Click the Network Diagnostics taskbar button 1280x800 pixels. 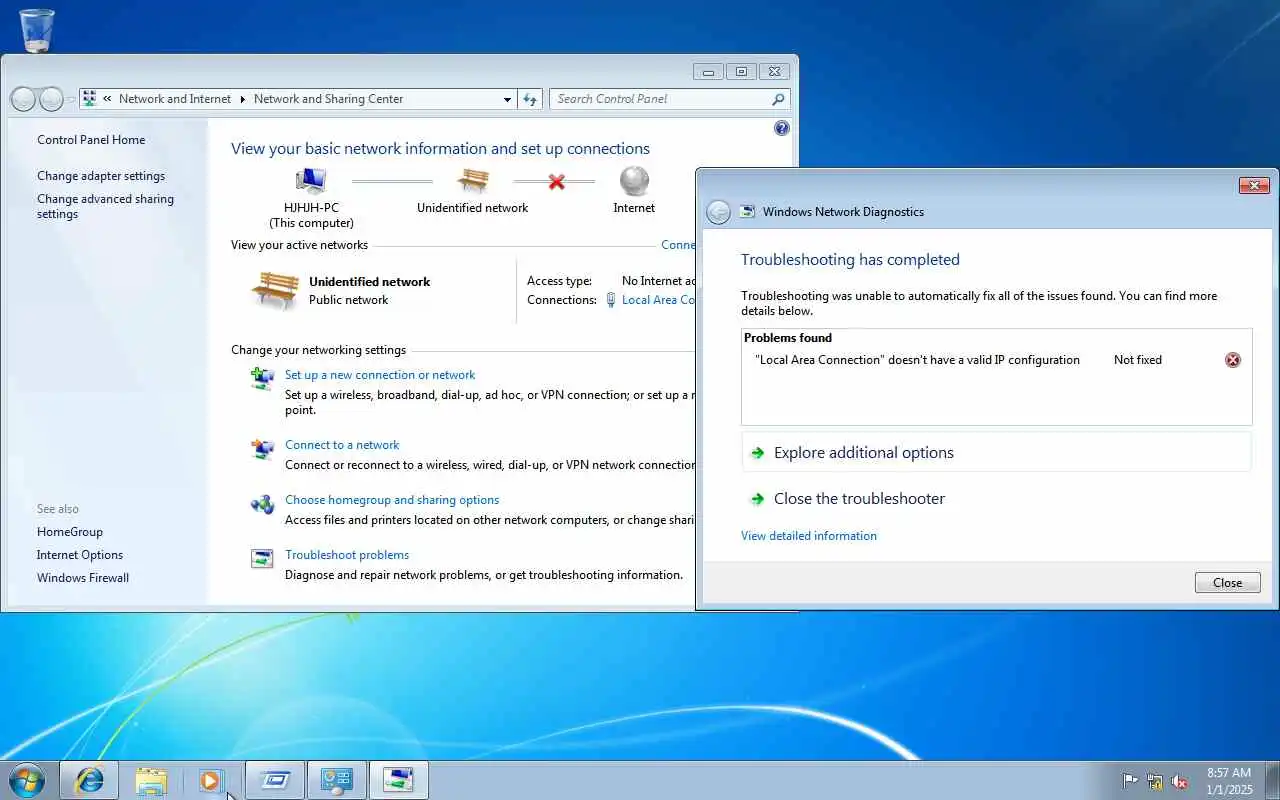pos(399,780)
